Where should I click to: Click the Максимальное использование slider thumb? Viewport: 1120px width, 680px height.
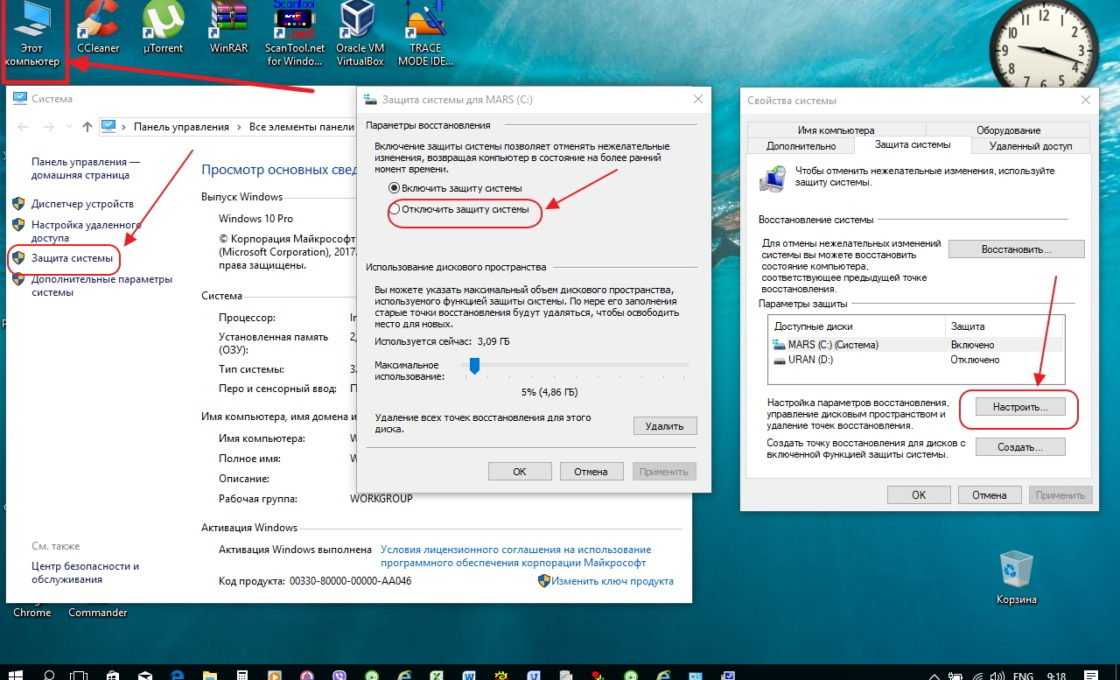coord(475,366)
